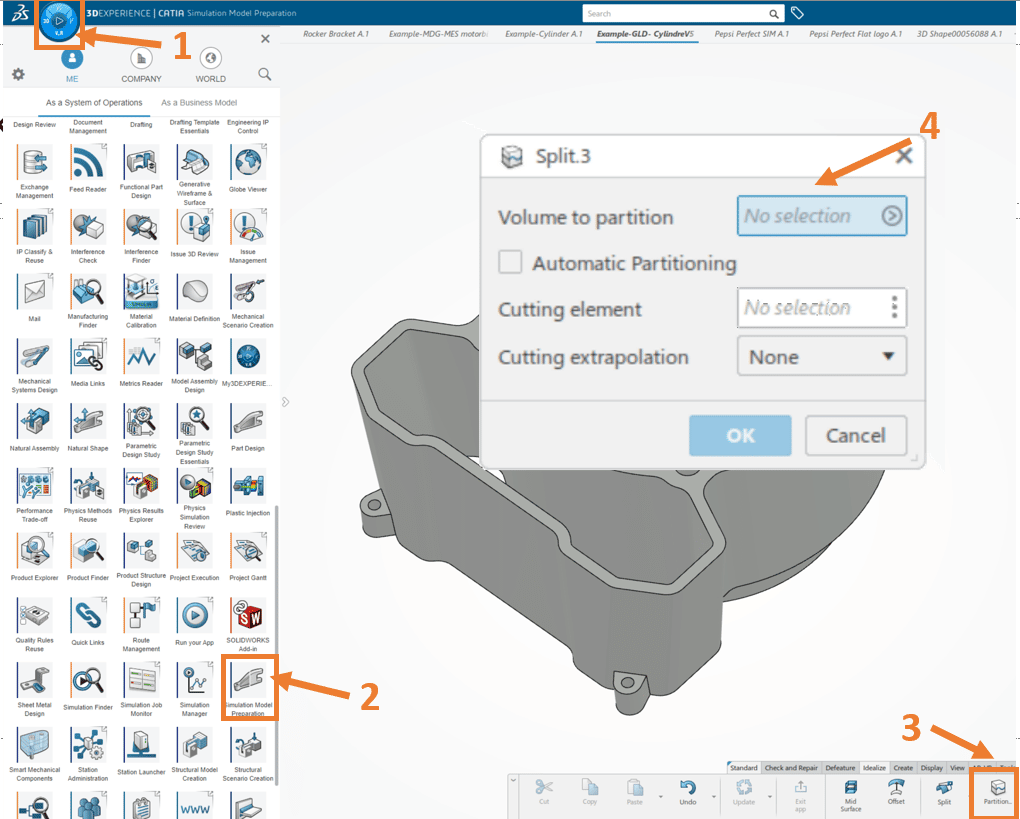The image size is (1020, 819).
Task: Launch the Station Launcher app
Action: (141, 751)
